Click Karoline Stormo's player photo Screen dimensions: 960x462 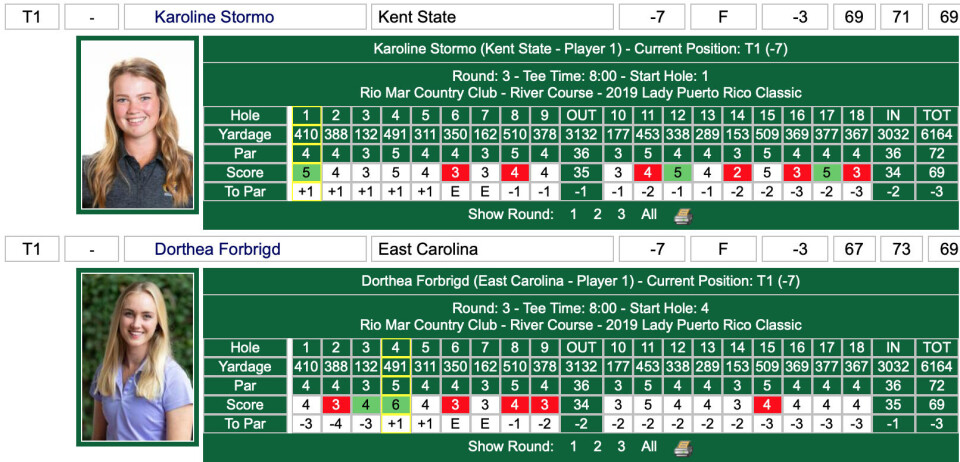137,125
